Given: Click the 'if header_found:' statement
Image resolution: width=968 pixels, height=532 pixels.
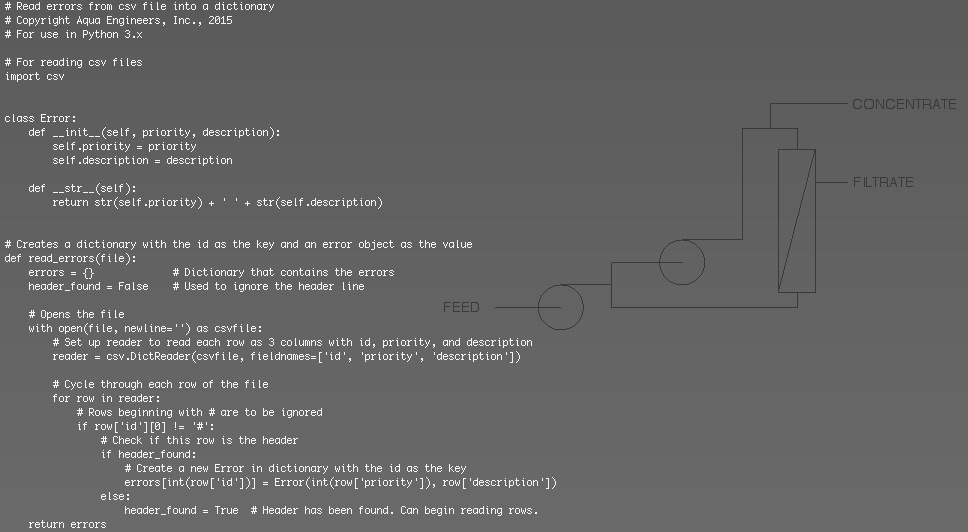Looking at the screenshot, I should [x=148, y=454].
